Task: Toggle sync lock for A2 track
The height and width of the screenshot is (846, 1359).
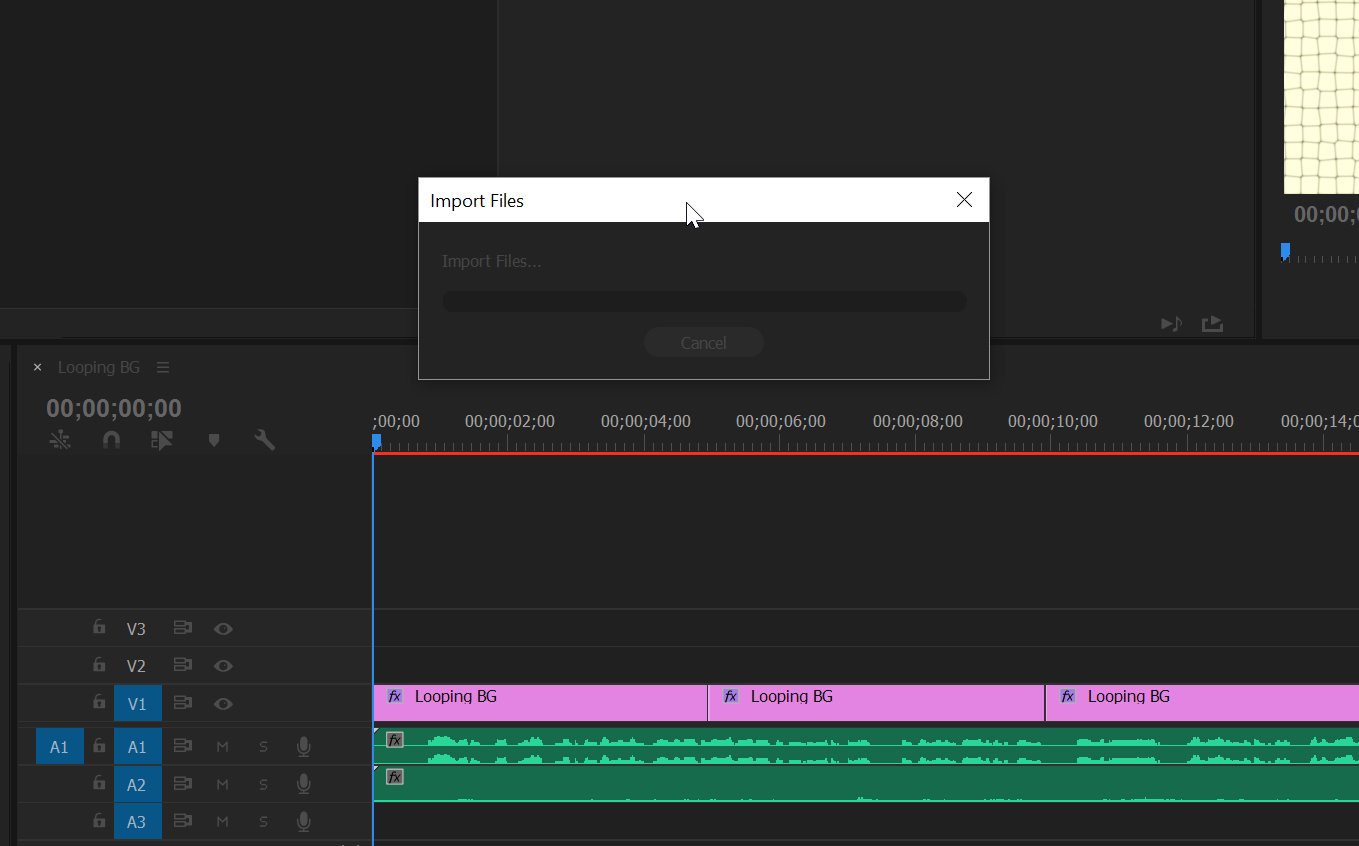Action: [x=182, y=784]
